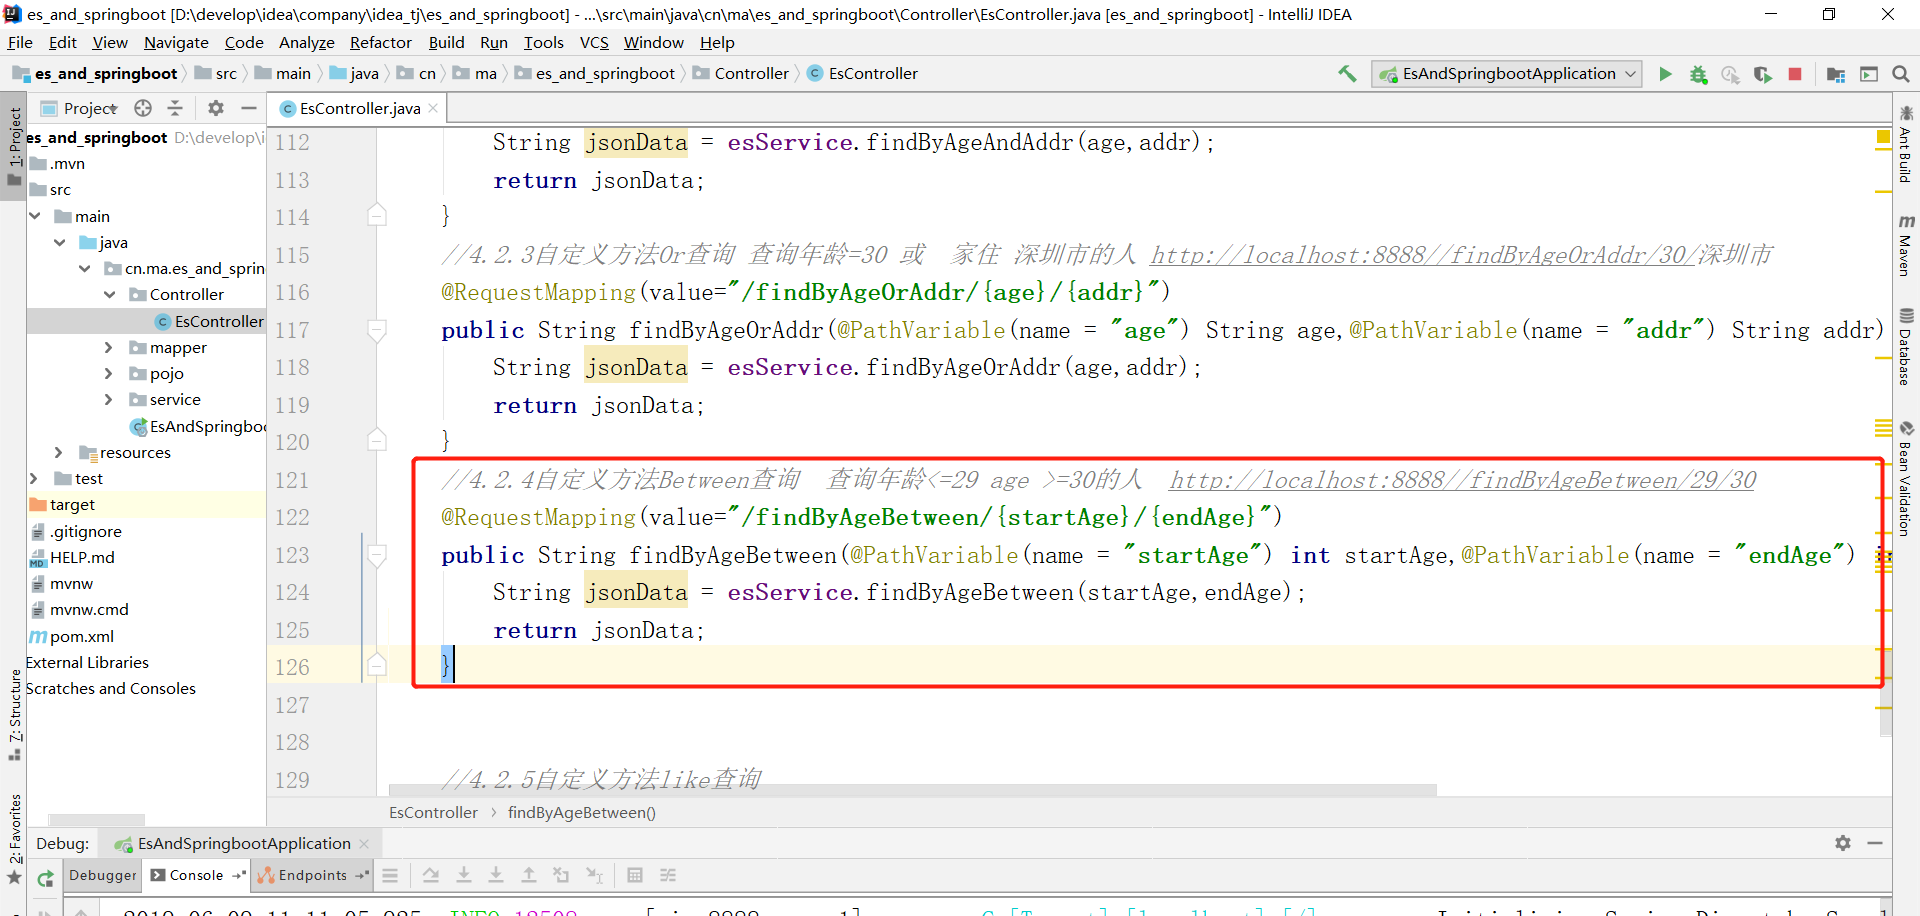The height and width of the screenshot is (916, 1920).
Task: Open the Analyze menu
Action: click(x=306, y=42)
